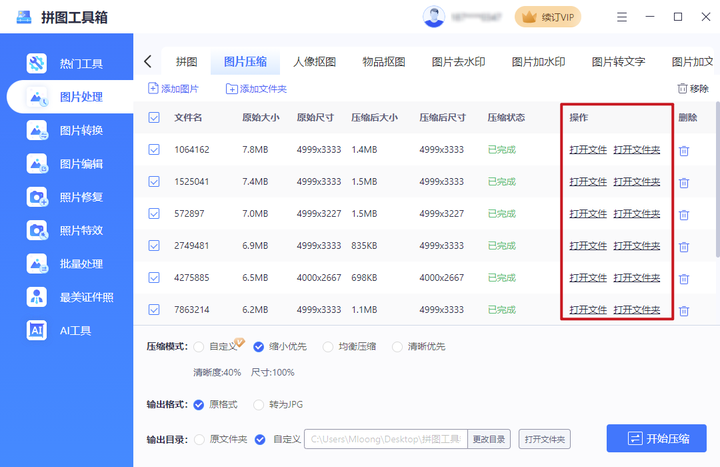Delete the 1525041 row with trash icon
The height and width of the screenshot is (467, 720).
click(684, 183)
